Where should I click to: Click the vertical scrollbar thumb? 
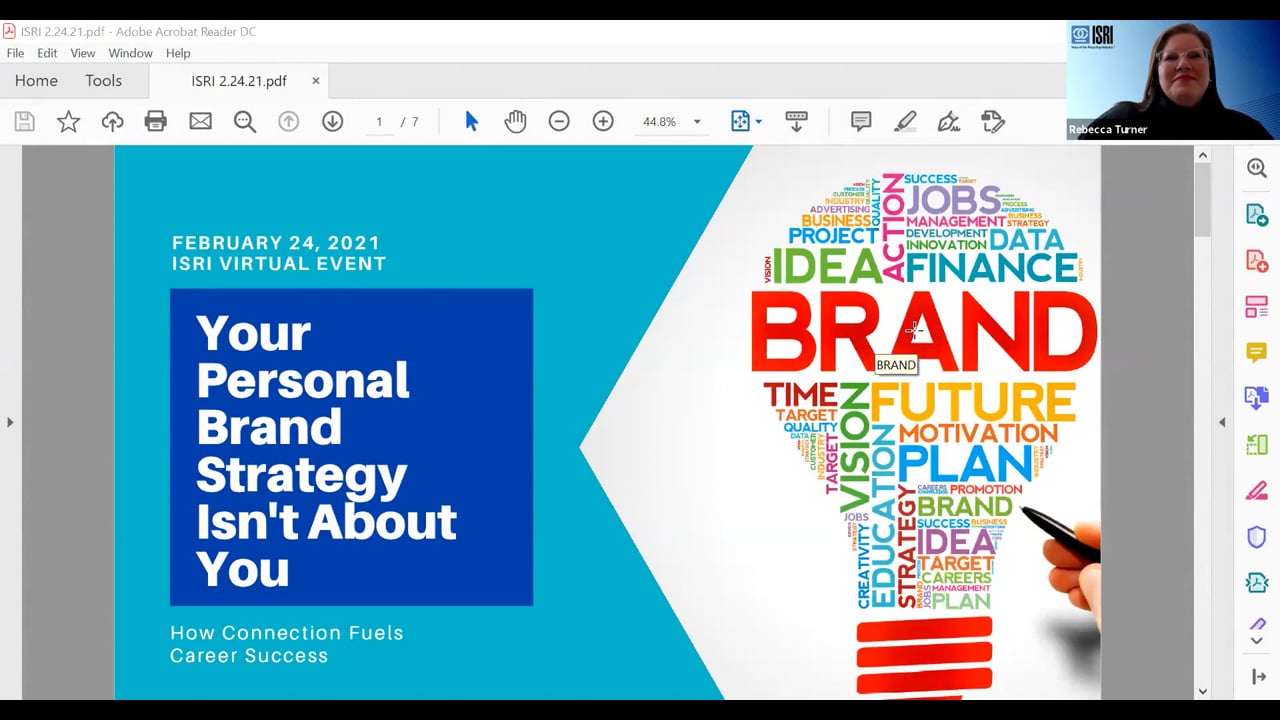[1202, 200]
